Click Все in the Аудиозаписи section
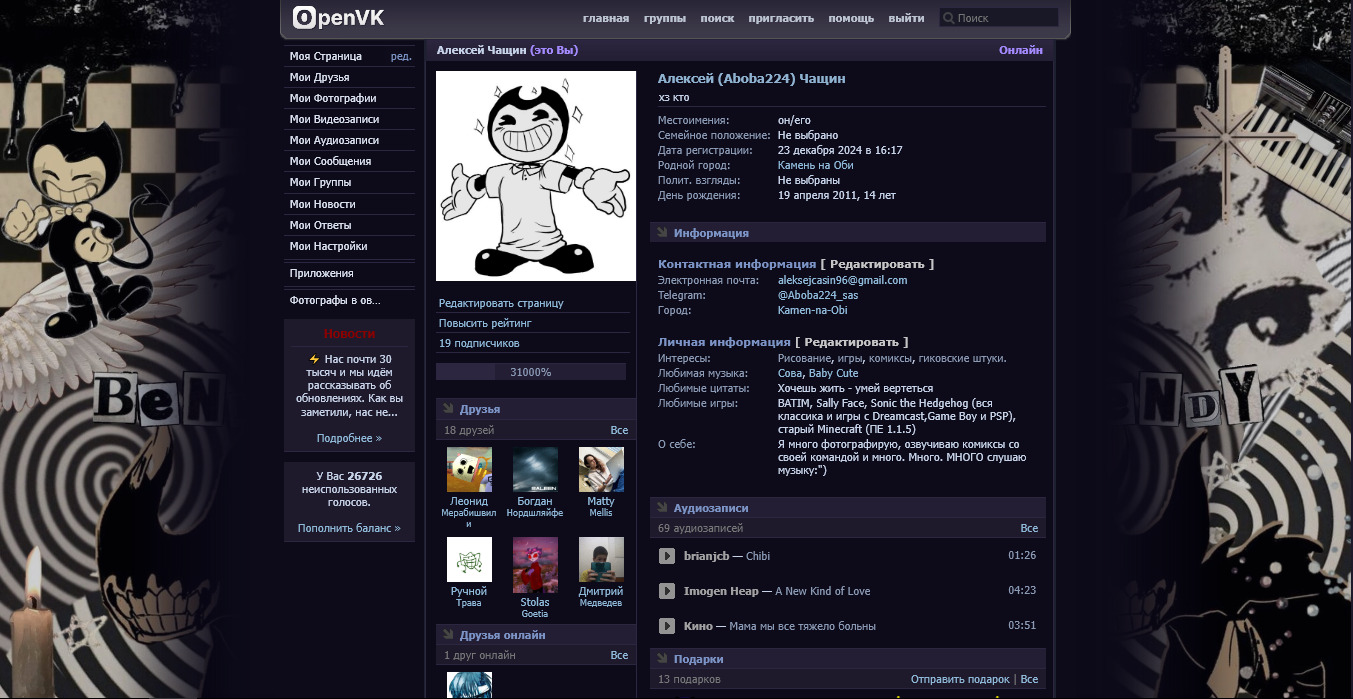Screen dimensions: 1353x699 click(1029, 528)
